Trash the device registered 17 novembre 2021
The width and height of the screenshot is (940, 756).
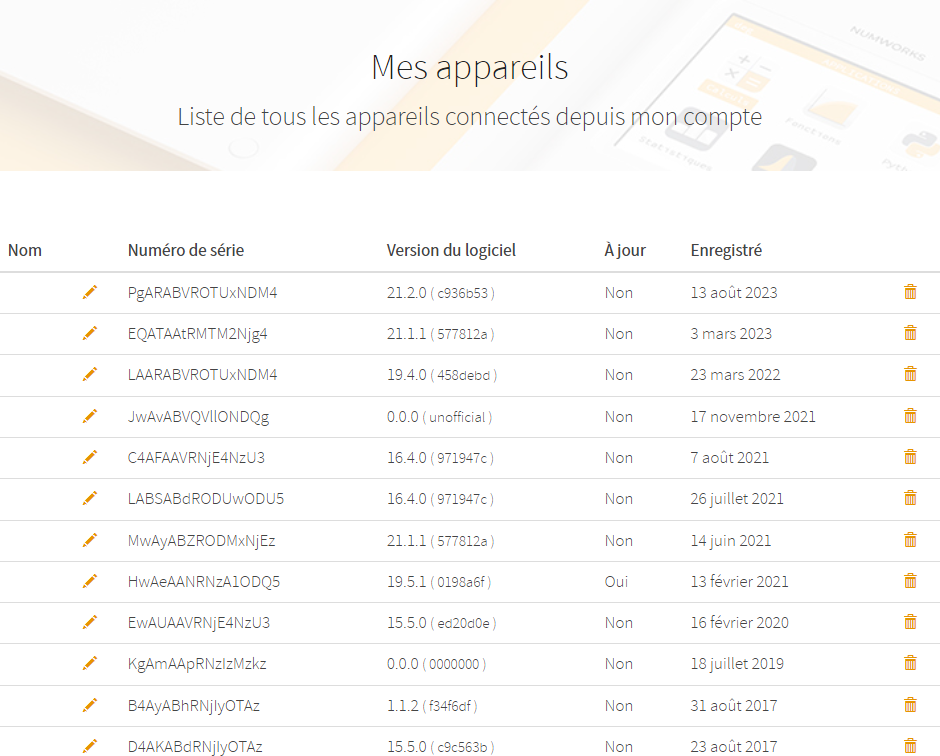point(910,416)
